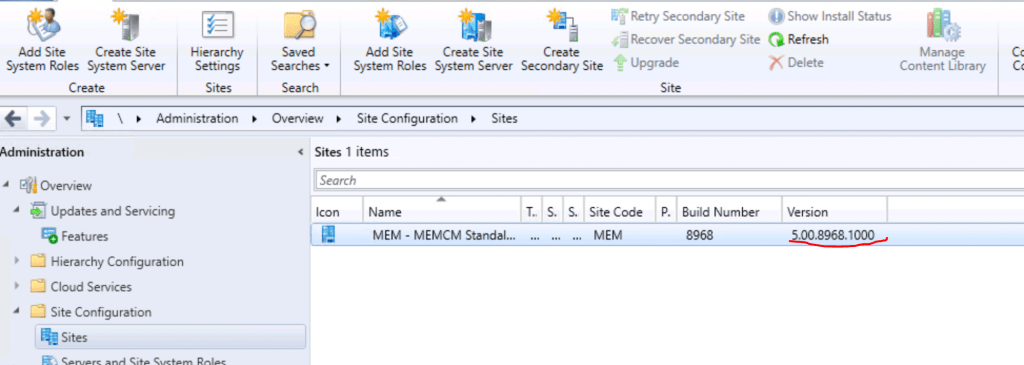Image resolution: width=1024 pixels, height=365 pixels.
Task: Select Overview in the breadcrumb
Action: [x=298, y=119]
